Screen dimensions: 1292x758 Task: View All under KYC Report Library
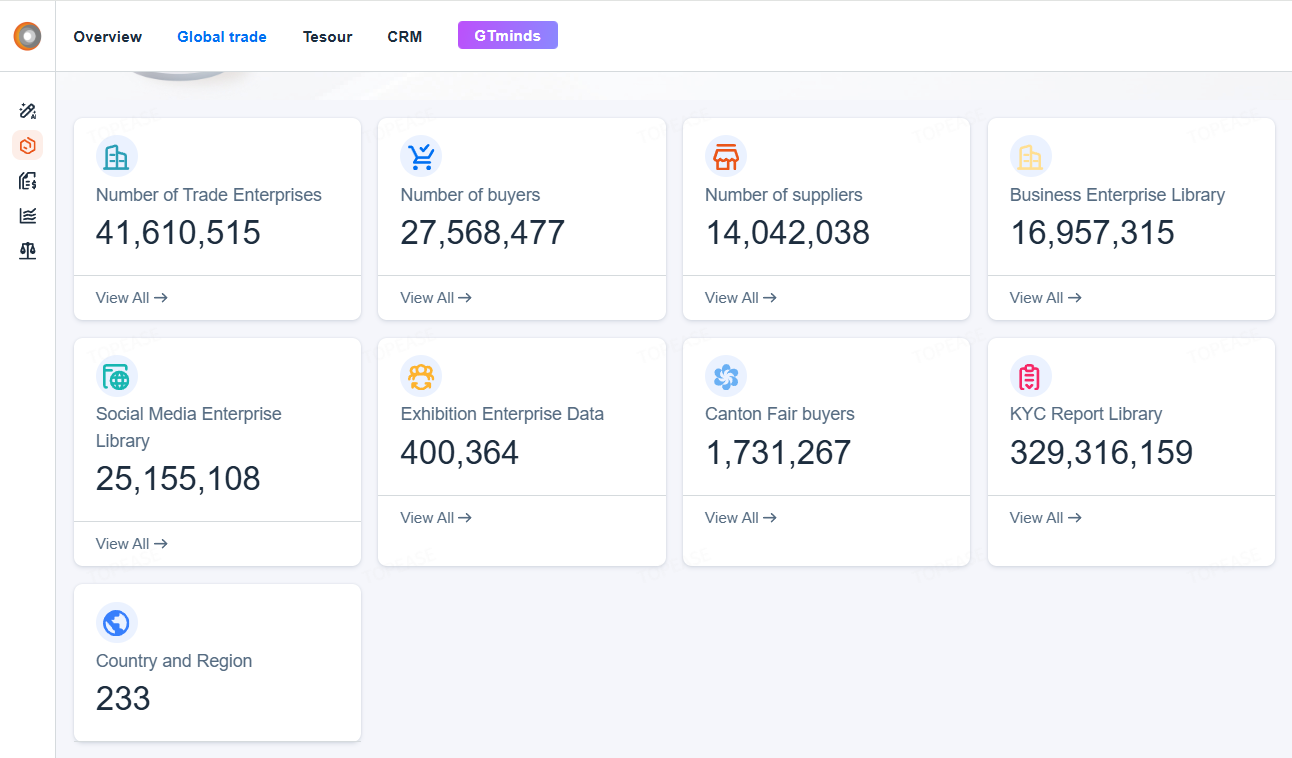pos(1046,518)
